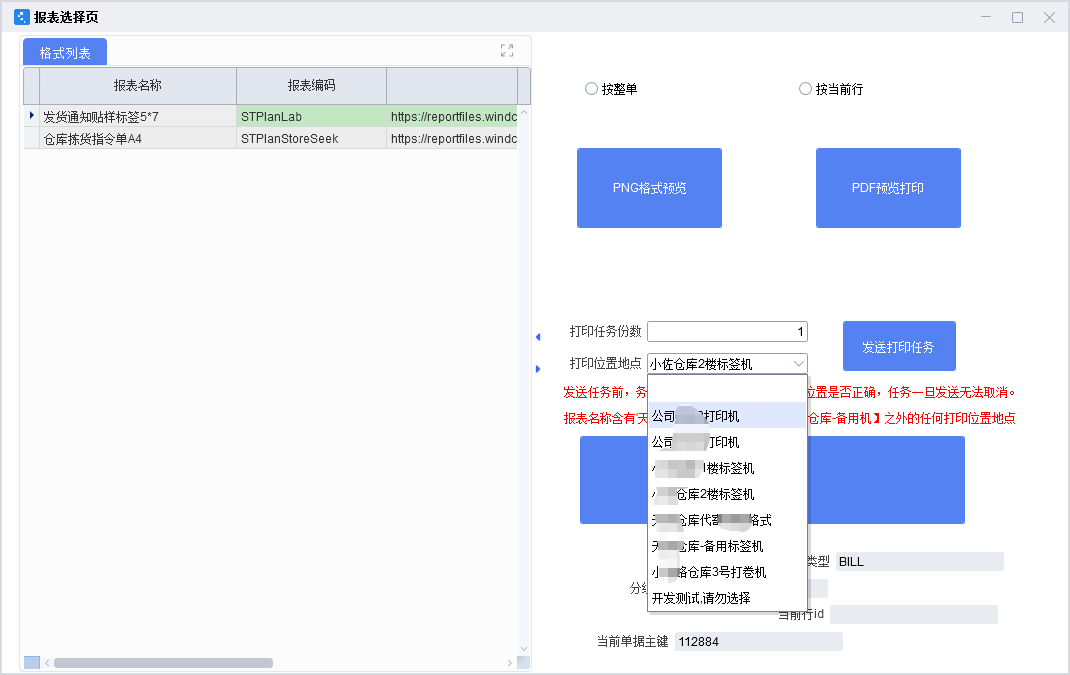Click the 打印任务份数 input field

point(727,331)
